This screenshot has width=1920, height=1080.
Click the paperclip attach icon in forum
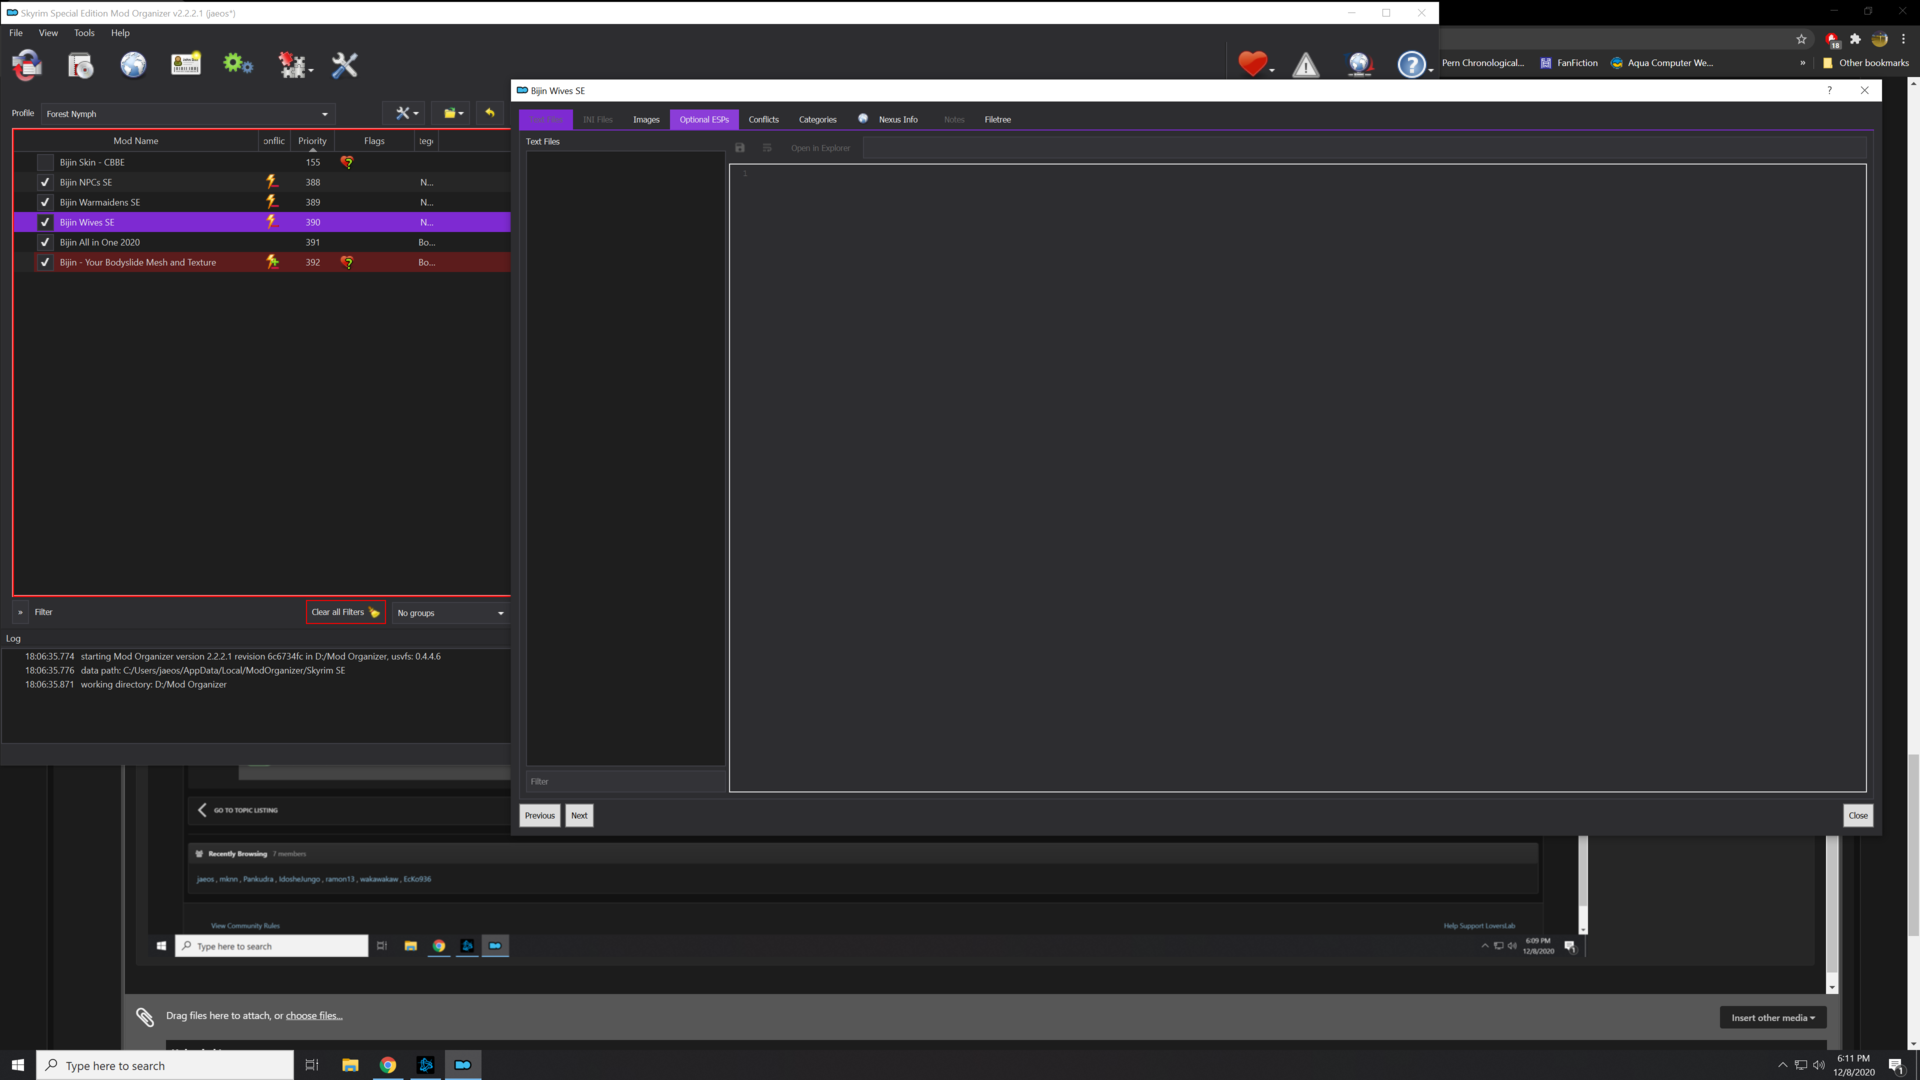tap(145, 1017)
